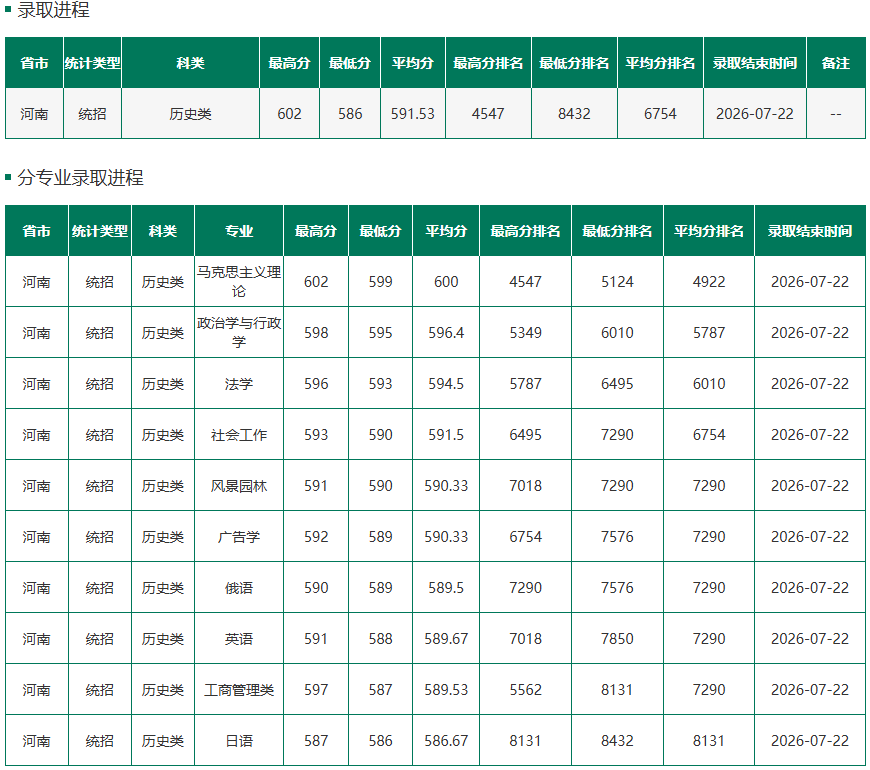The height and width of the screenshot is (770, 870).
Task: Click the 备注 value -- in summary row
Action: pos(836,114)
